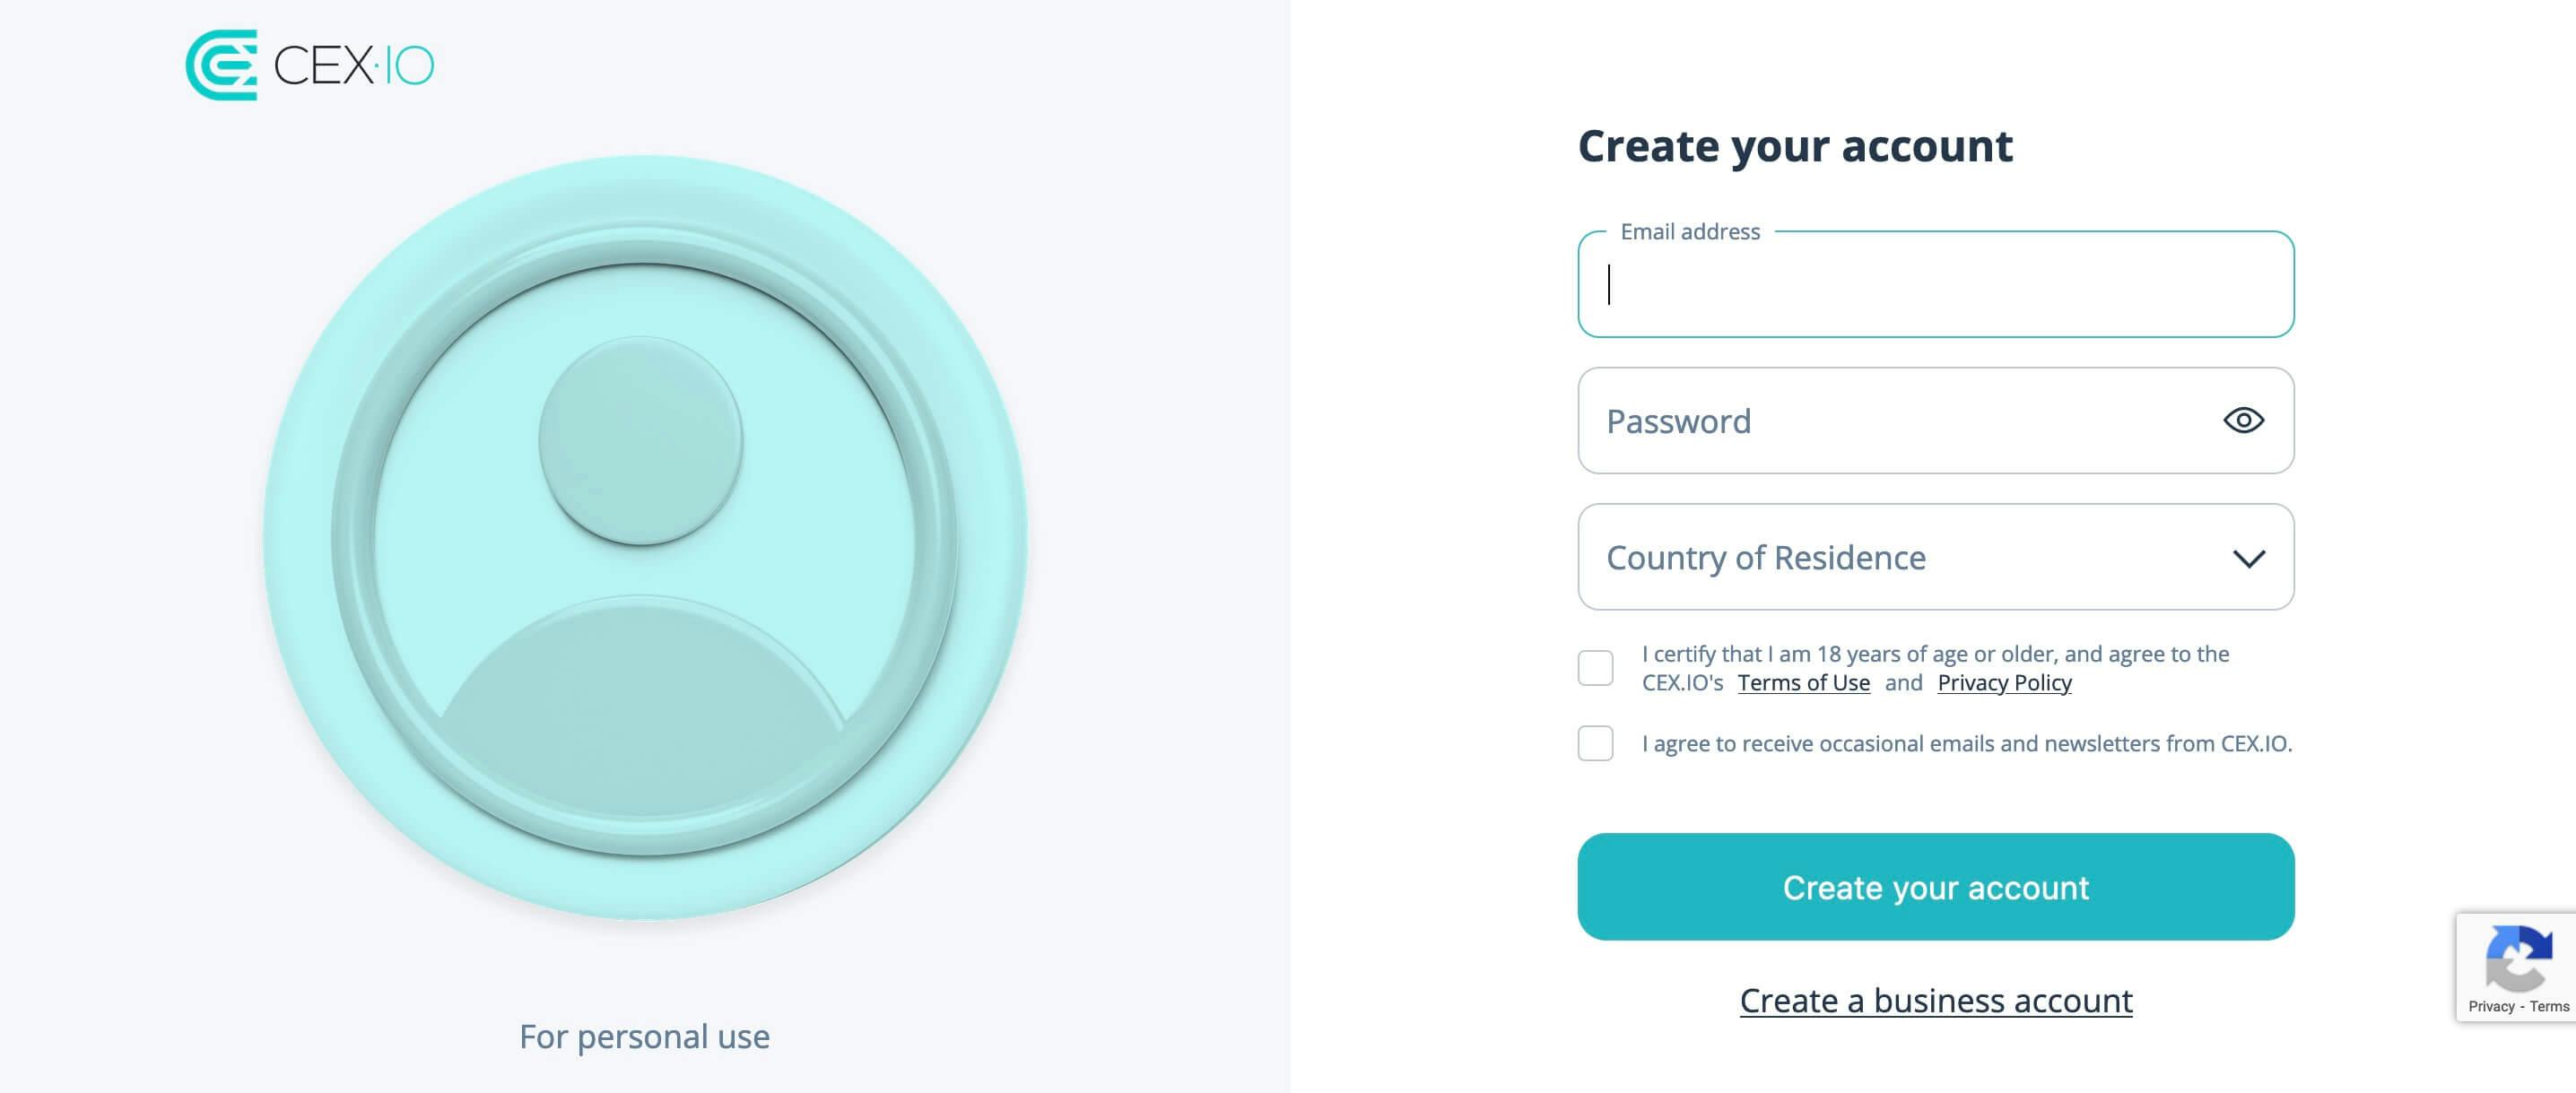The image size is (2576, 1093).
Task: Open the Create a business account link
Action: point(1935,1001)
